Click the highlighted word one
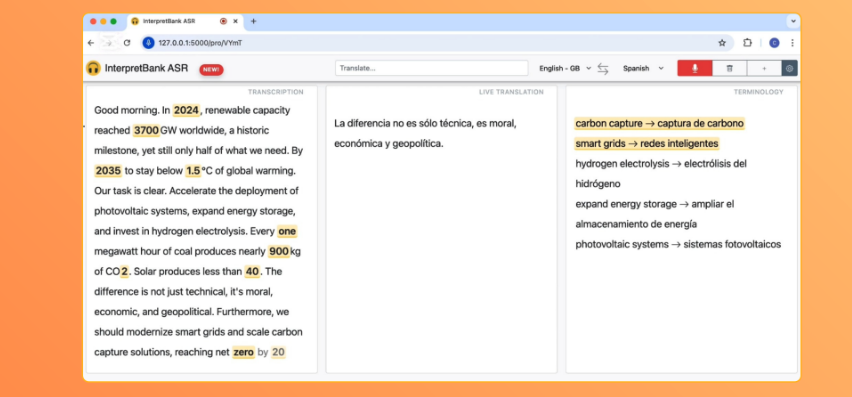Viewport: 852px width, 397px height. [287, 231]
